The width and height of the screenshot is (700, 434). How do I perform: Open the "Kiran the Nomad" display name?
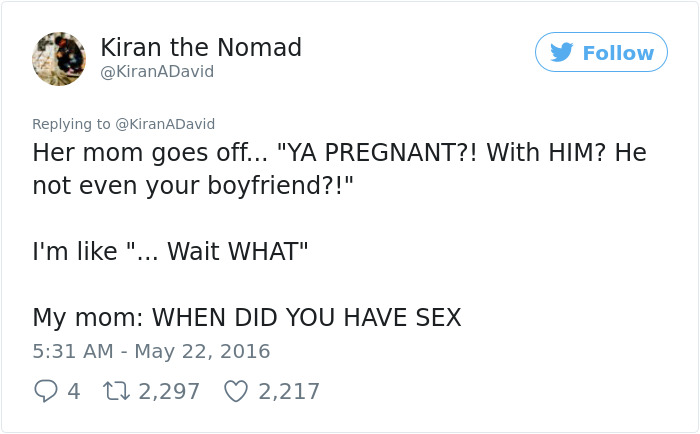pyautogui.click(x=201, y=47)
